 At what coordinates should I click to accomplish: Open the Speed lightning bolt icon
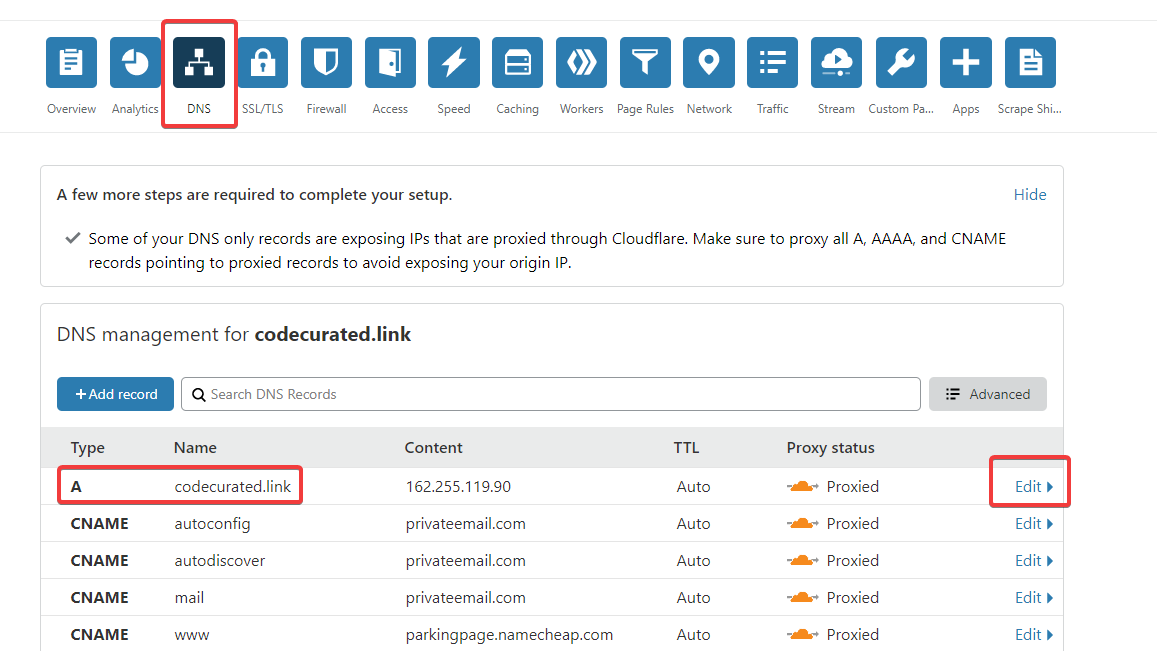(454, 62)
